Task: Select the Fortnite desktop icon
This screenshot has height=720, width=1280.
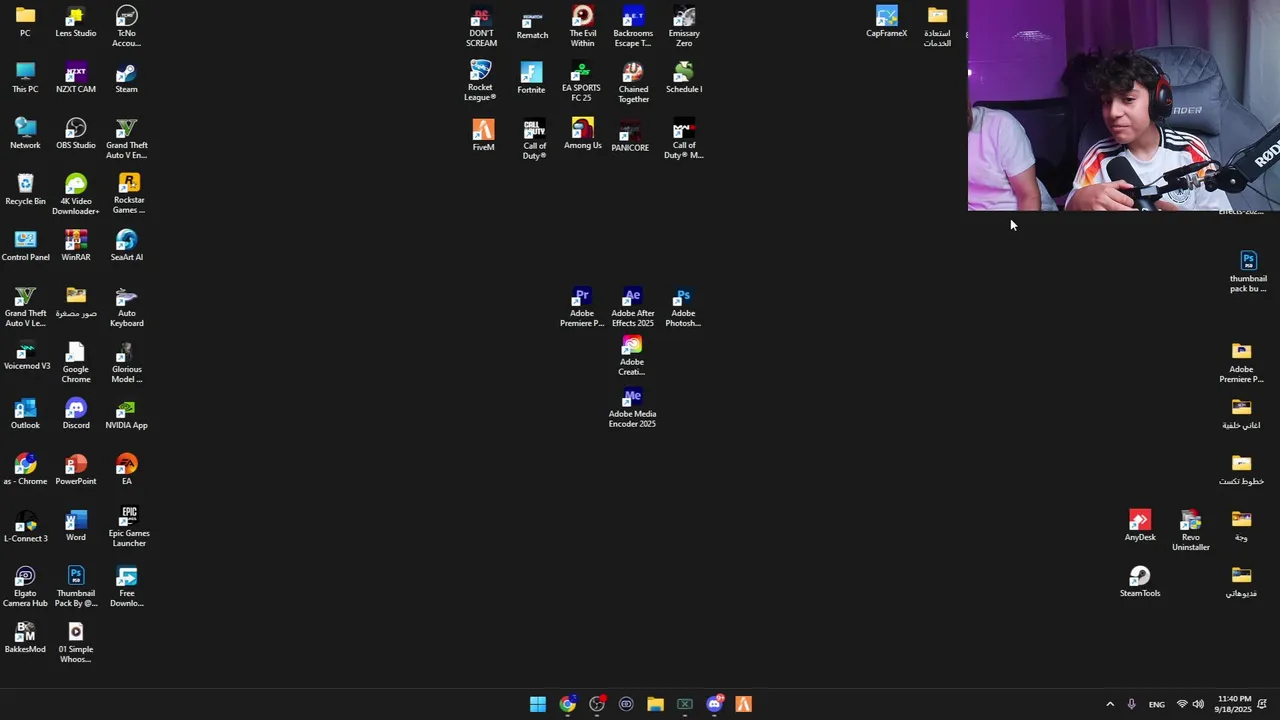Action: 531,78
